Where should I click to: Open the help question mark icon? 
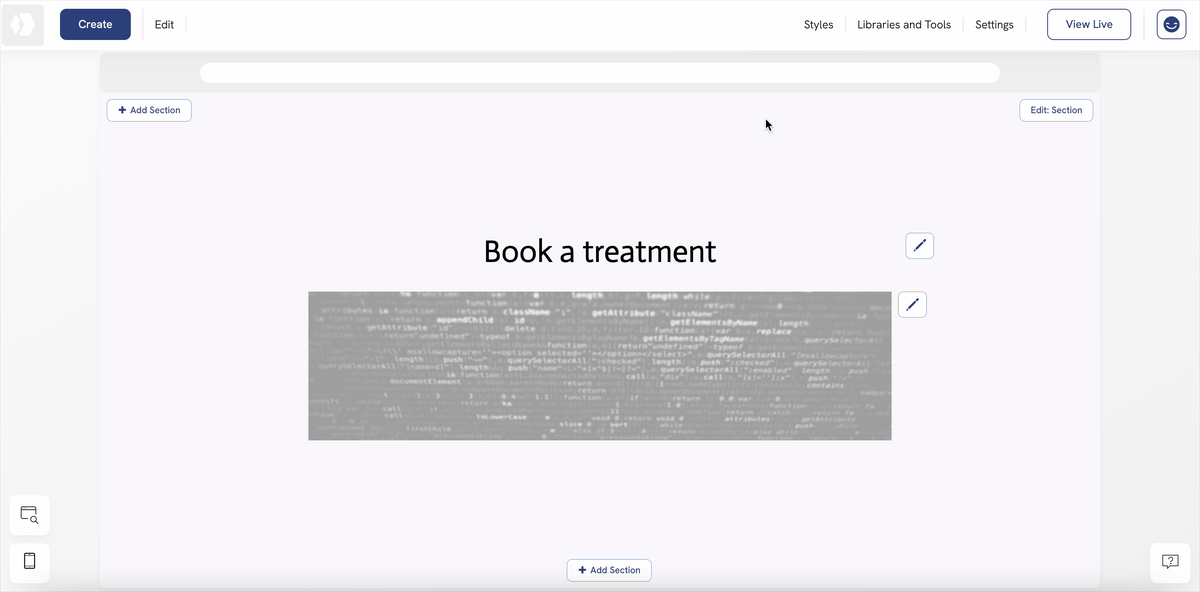[1170, 561]
